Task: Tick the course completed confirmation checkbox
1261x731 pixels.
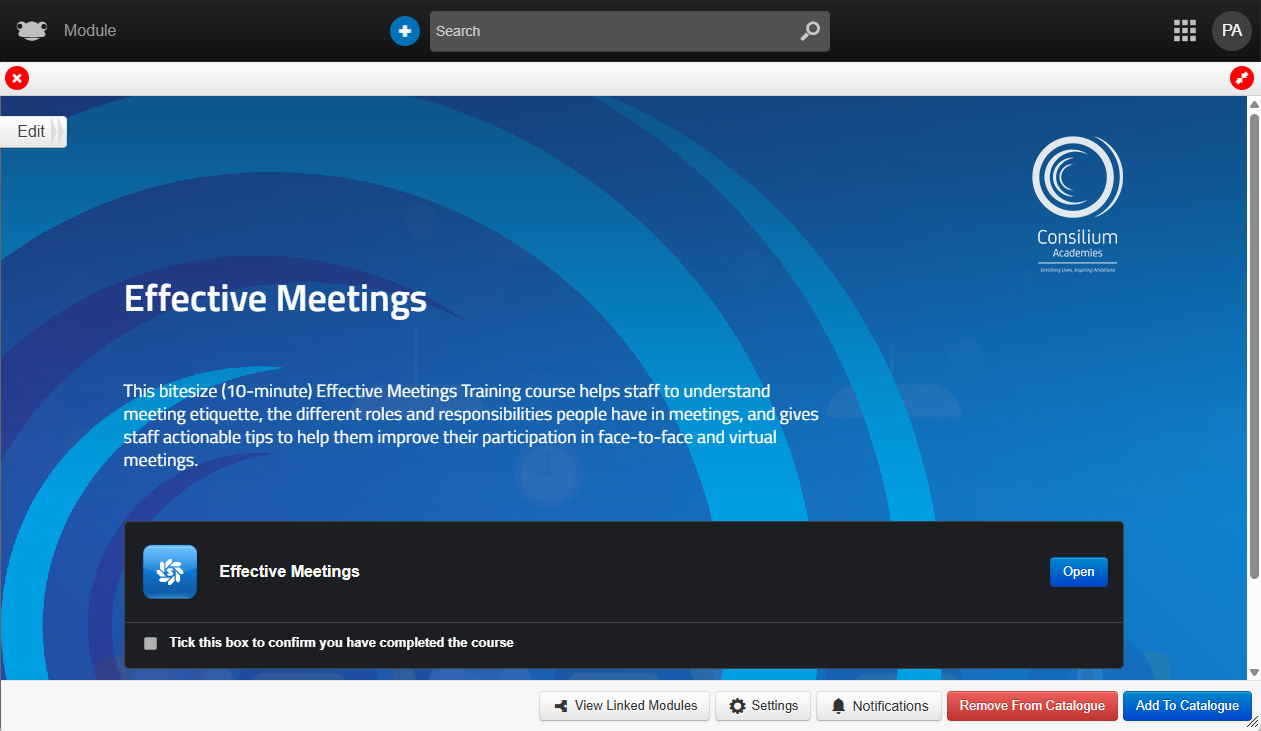Action: [x=151, y=643]
